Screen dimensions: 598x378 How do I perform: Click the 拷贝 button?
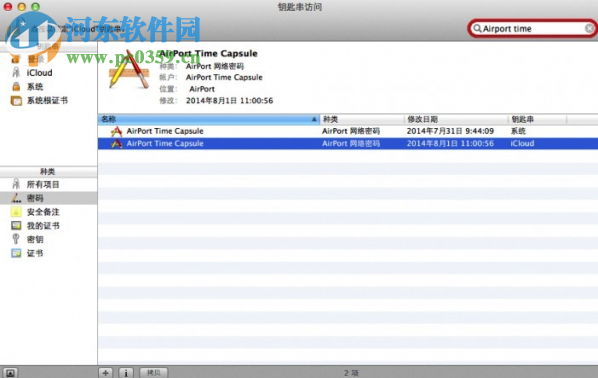154,373
